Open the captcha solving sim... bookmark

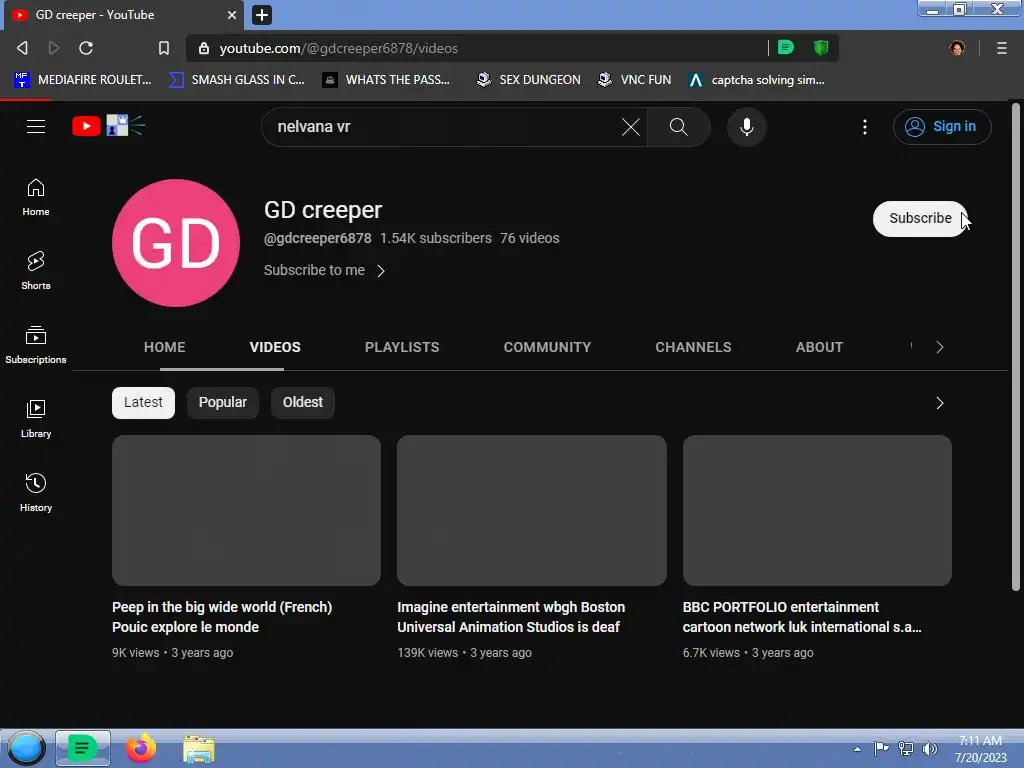click(757, 80)
